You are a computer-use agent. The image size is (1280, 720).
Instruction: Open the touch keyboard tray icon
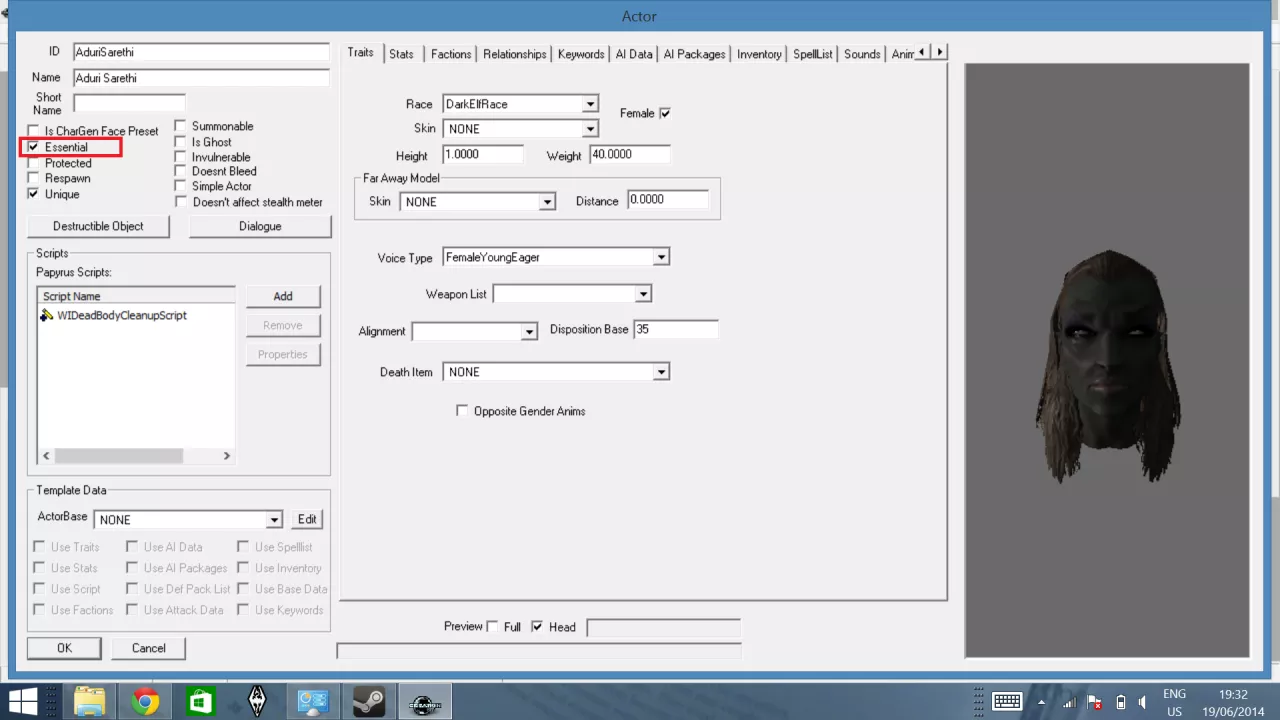point(1007,701)
